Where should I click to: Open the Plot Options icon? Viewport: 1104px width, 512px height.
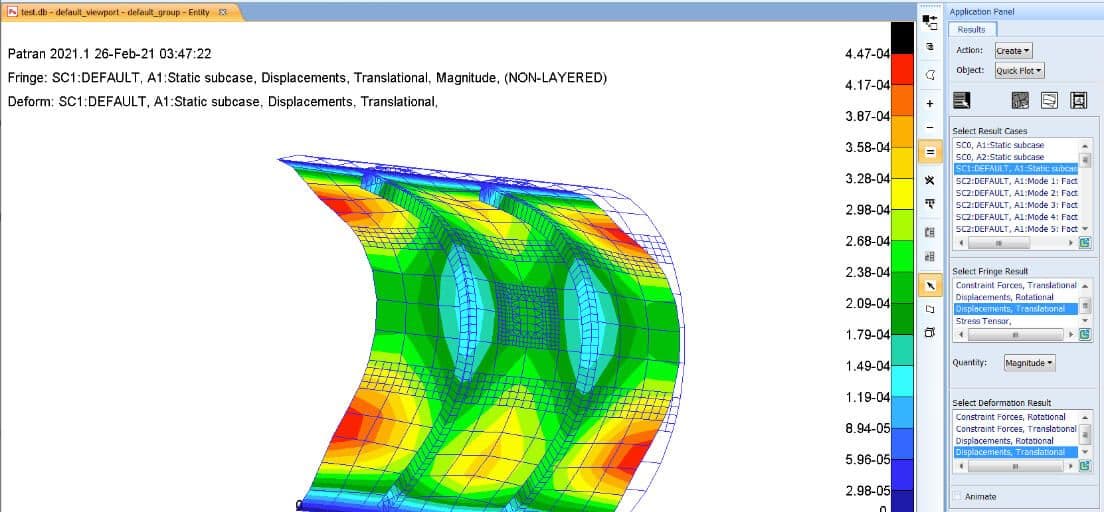[x=1079, y=100]
